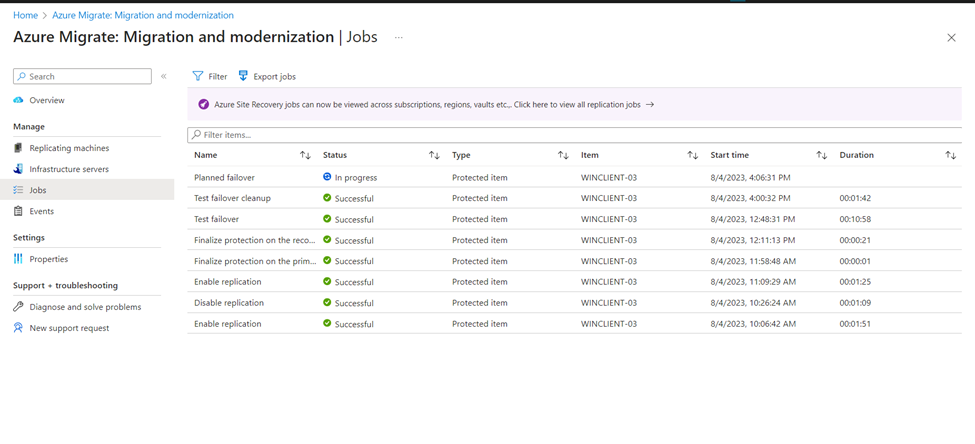Image resolution: width=975 pixels, height=444 pixels.
Task: Close the Jobs blade with X
Action: click(x=951, y=38)
